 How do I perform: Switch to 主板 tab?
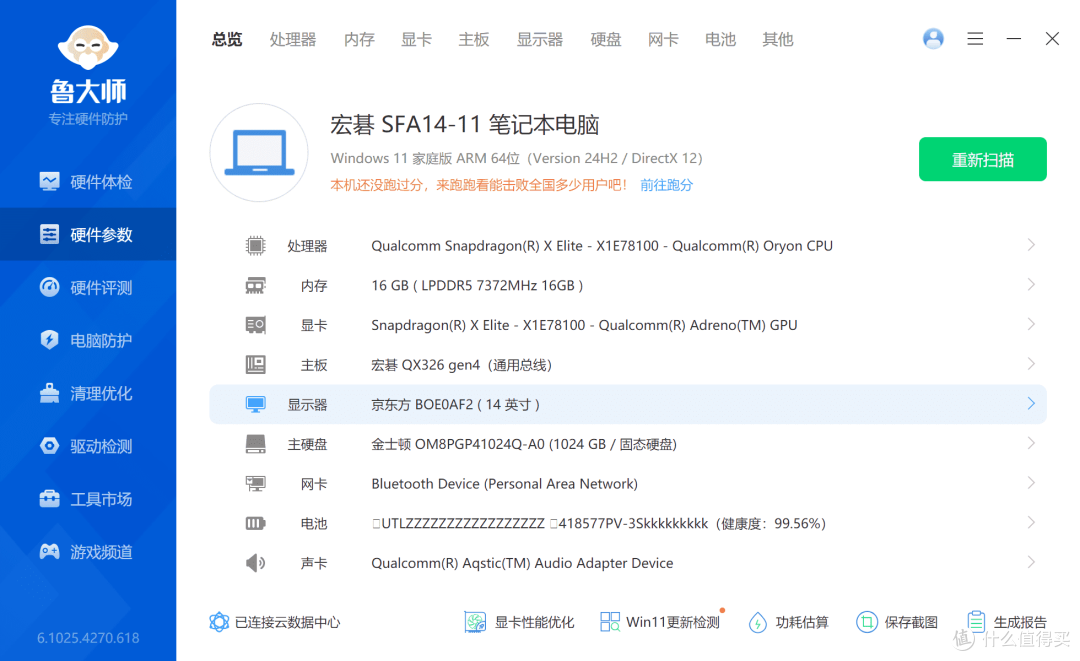pyautogui.click(x=474, y=39)
